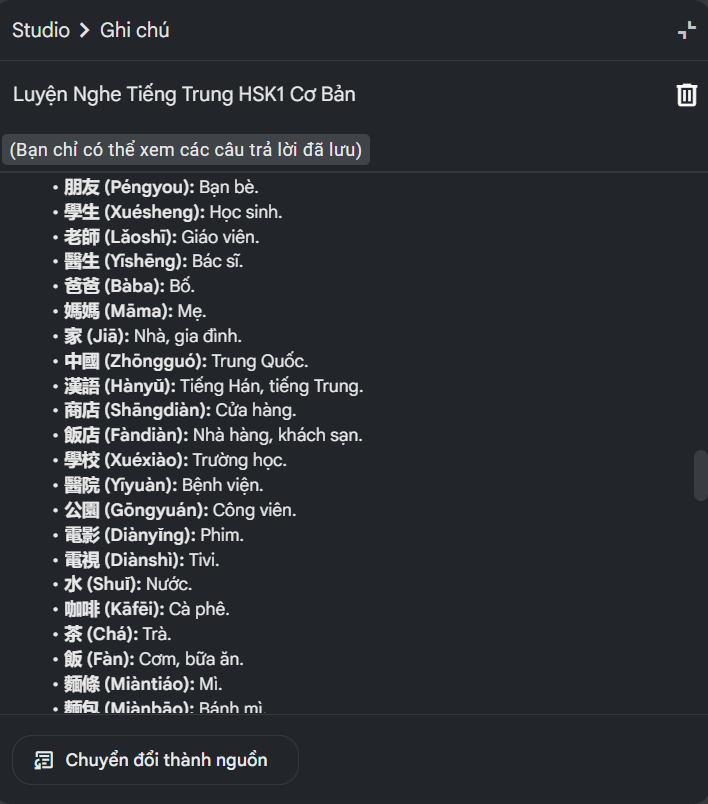Delete this note with trash icon
The image size is (708, 804).
686,95
